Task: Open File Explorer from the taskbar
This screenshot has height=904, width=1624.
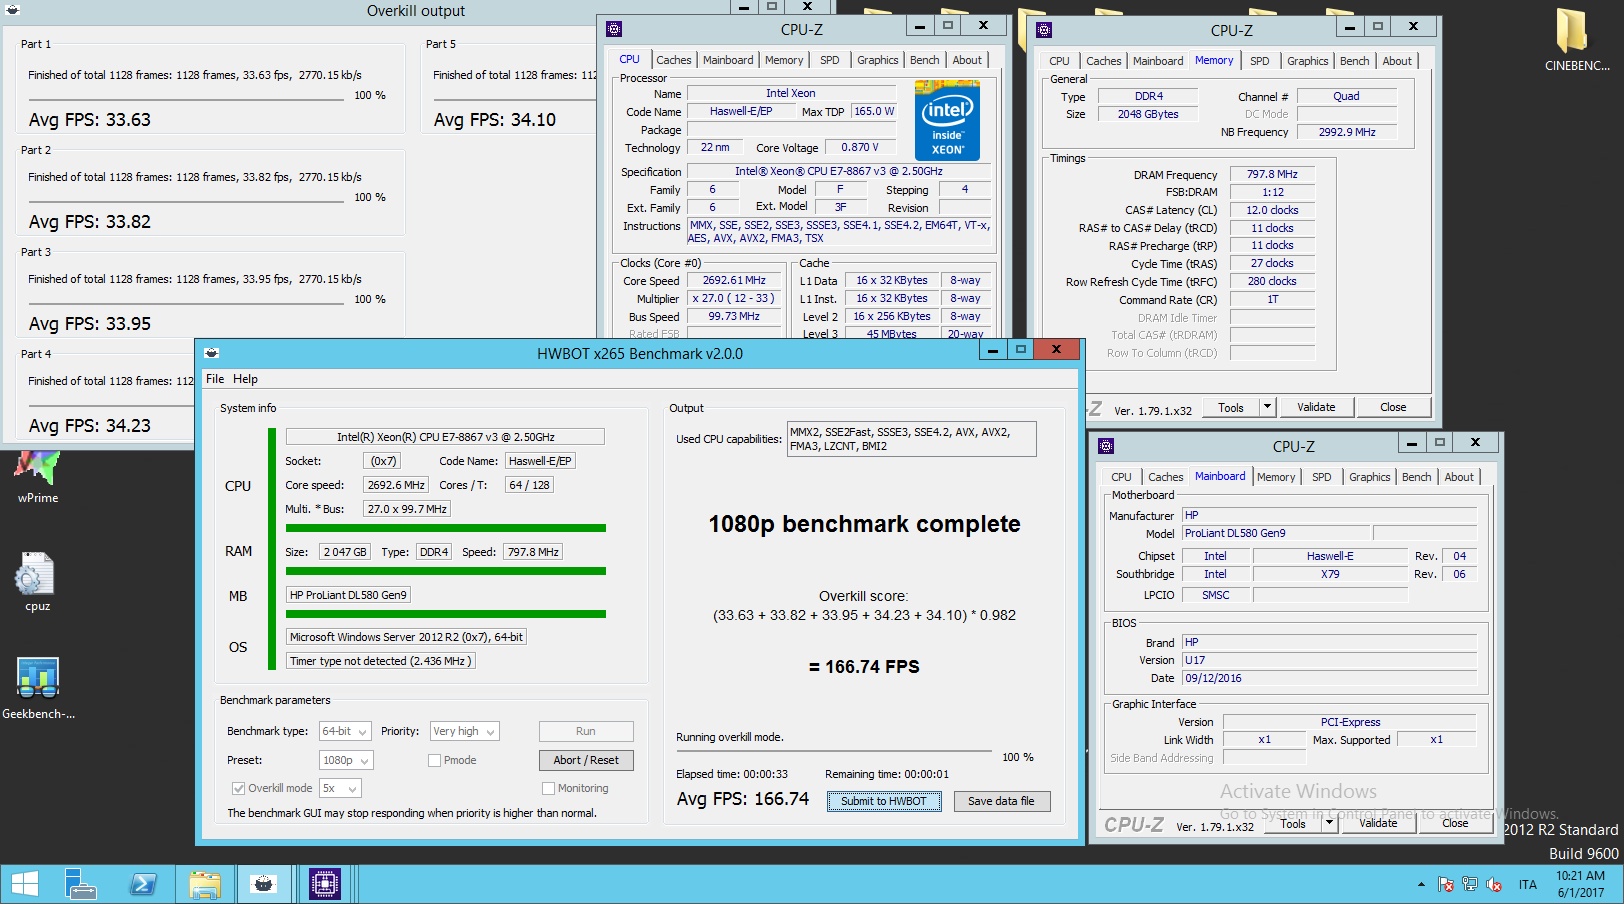Action: (204, 884)
